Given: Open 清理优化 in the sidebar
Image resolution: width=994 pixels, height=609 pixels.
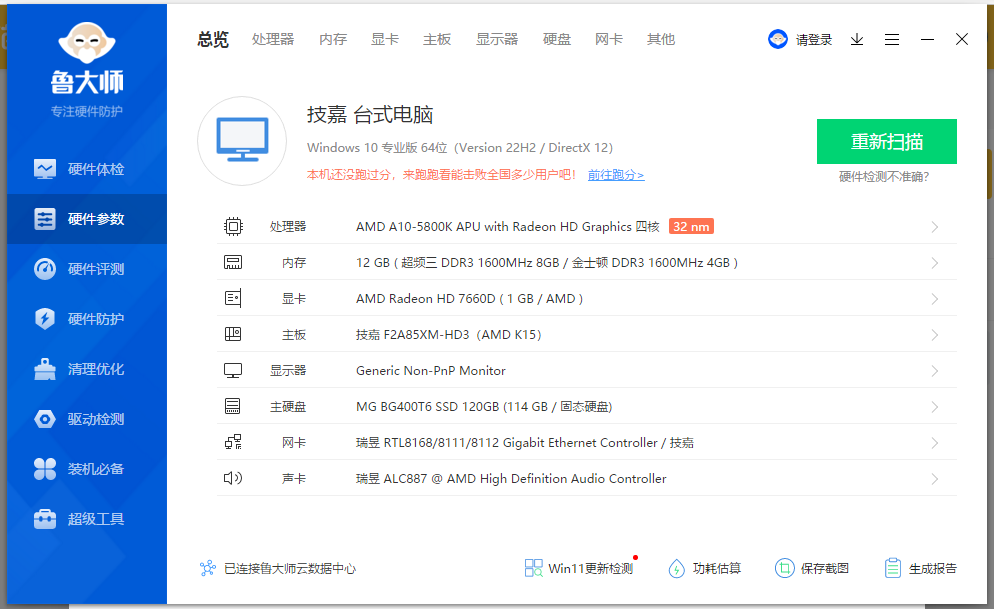Looking at the screenshot, I should pyautogui.click(x=87, y=369).
